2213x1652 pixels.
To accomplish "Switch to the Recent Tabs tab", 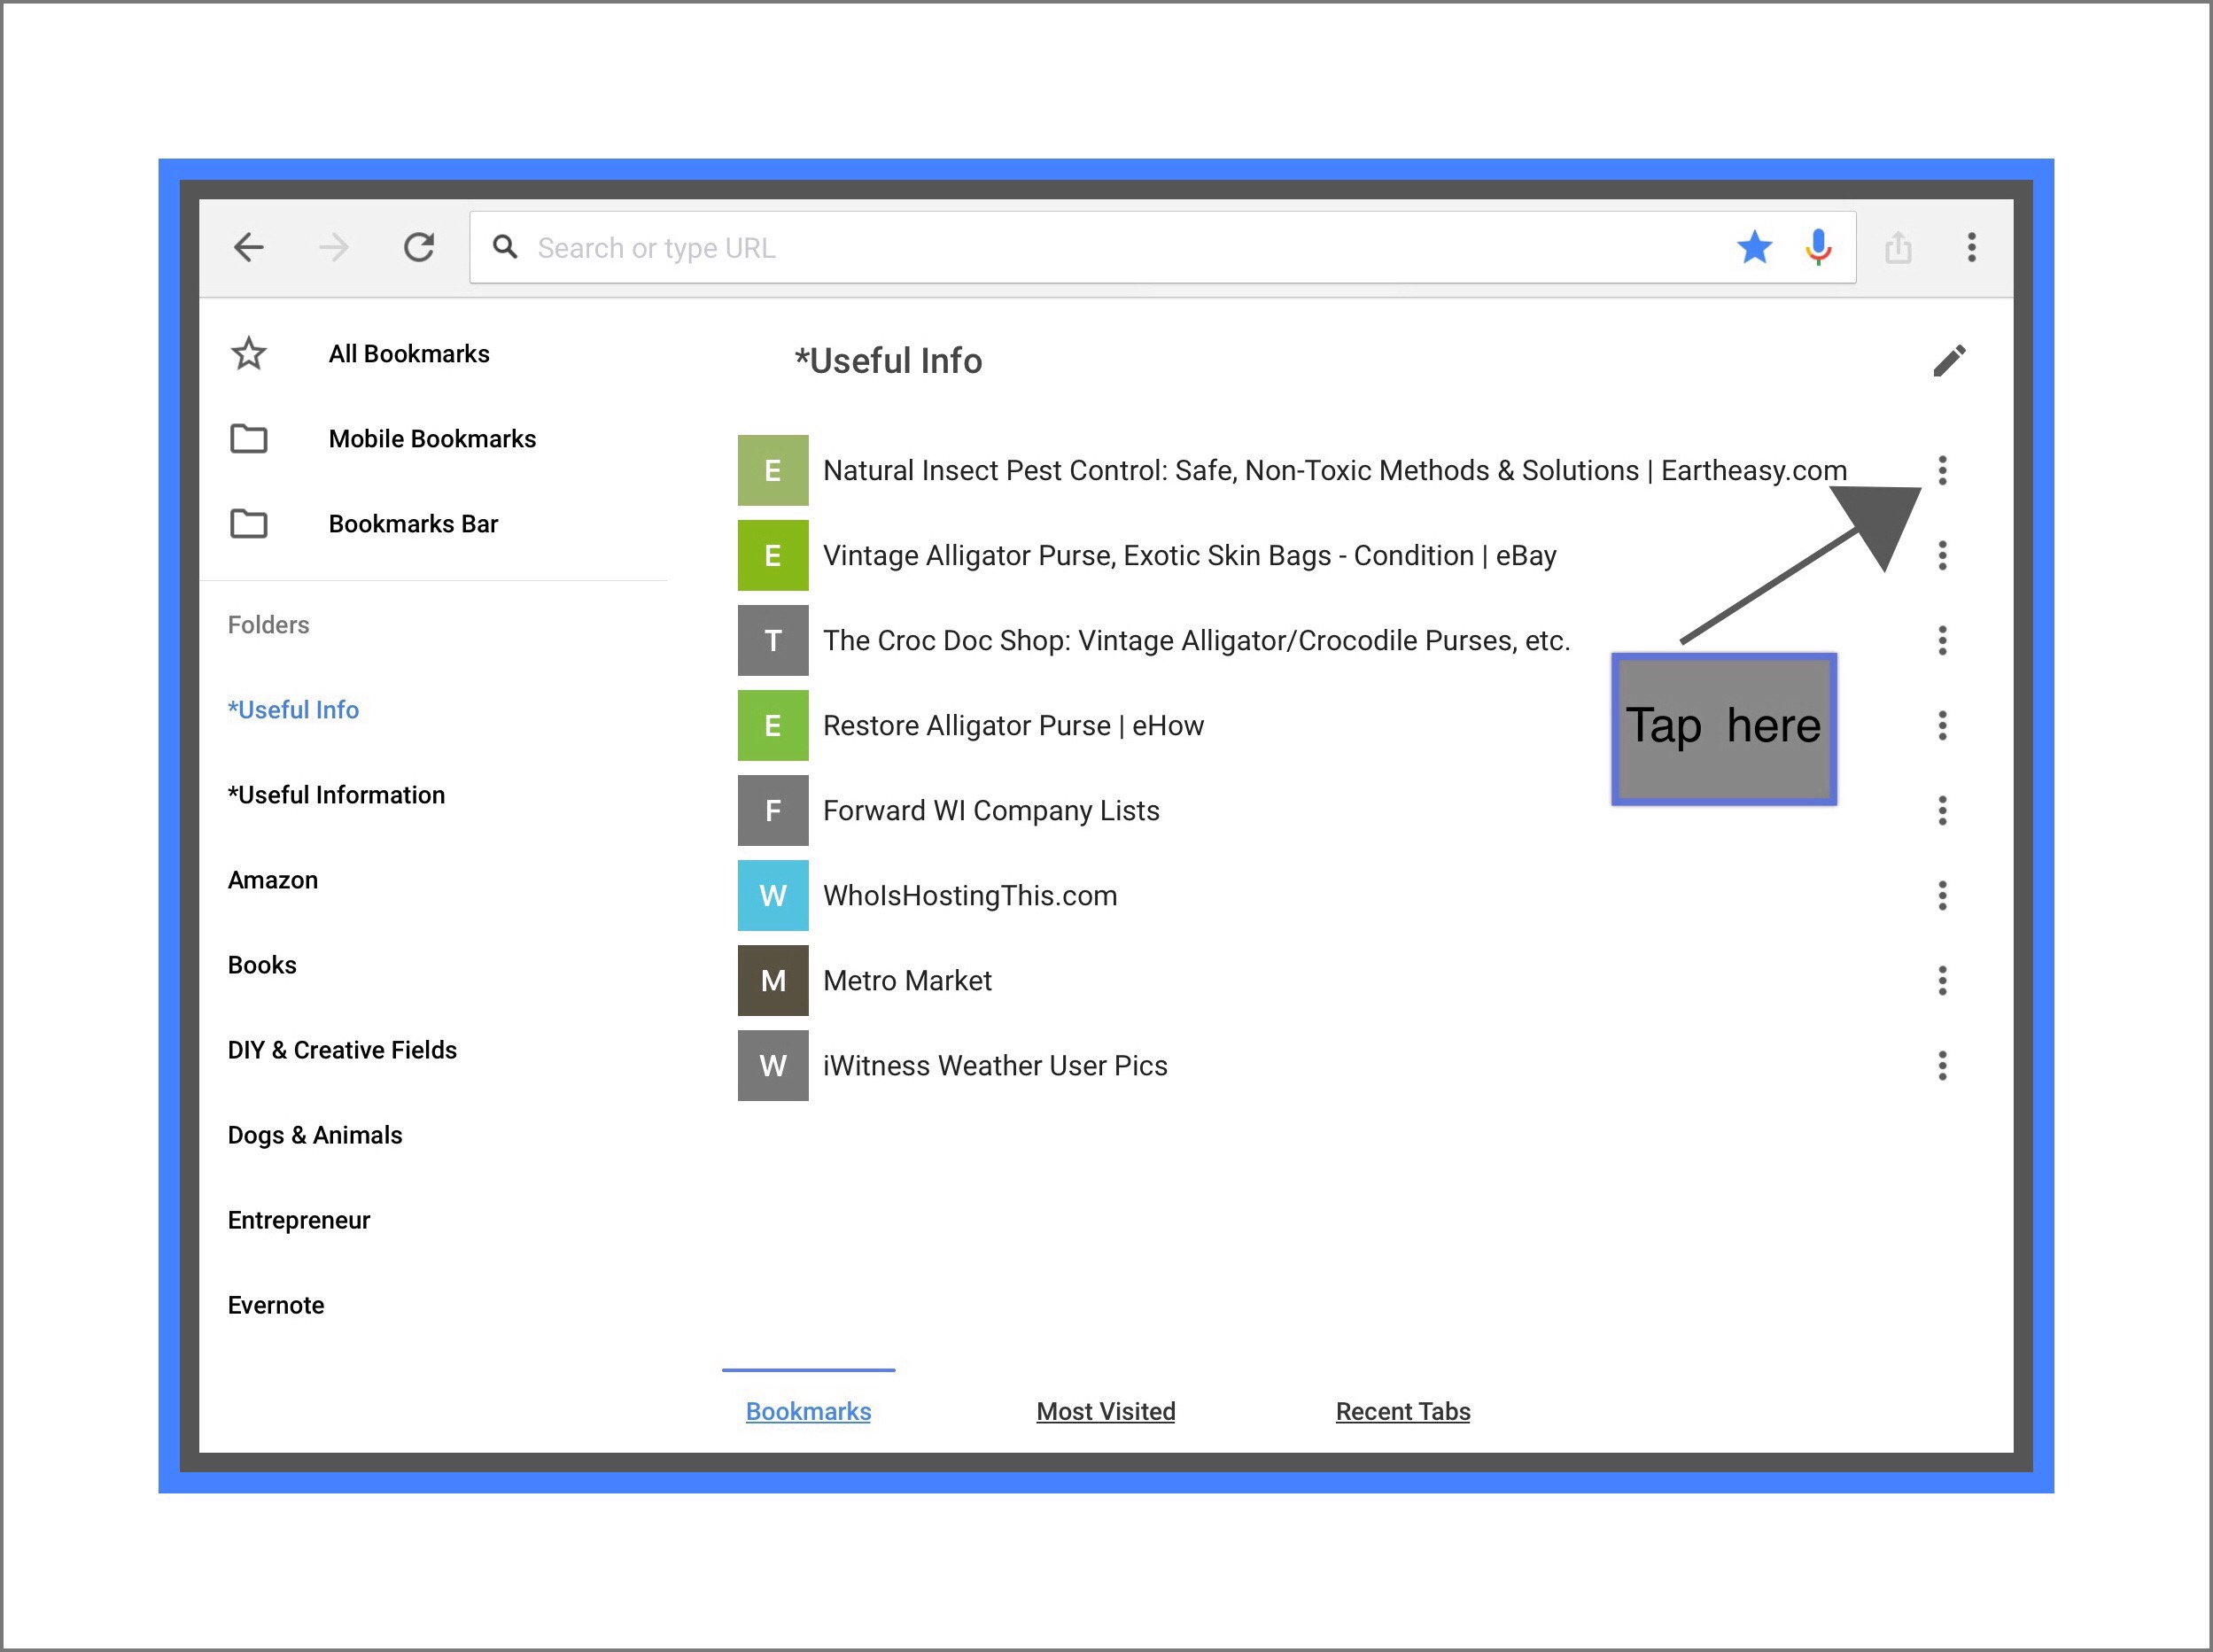I will click(1402, 1411).
